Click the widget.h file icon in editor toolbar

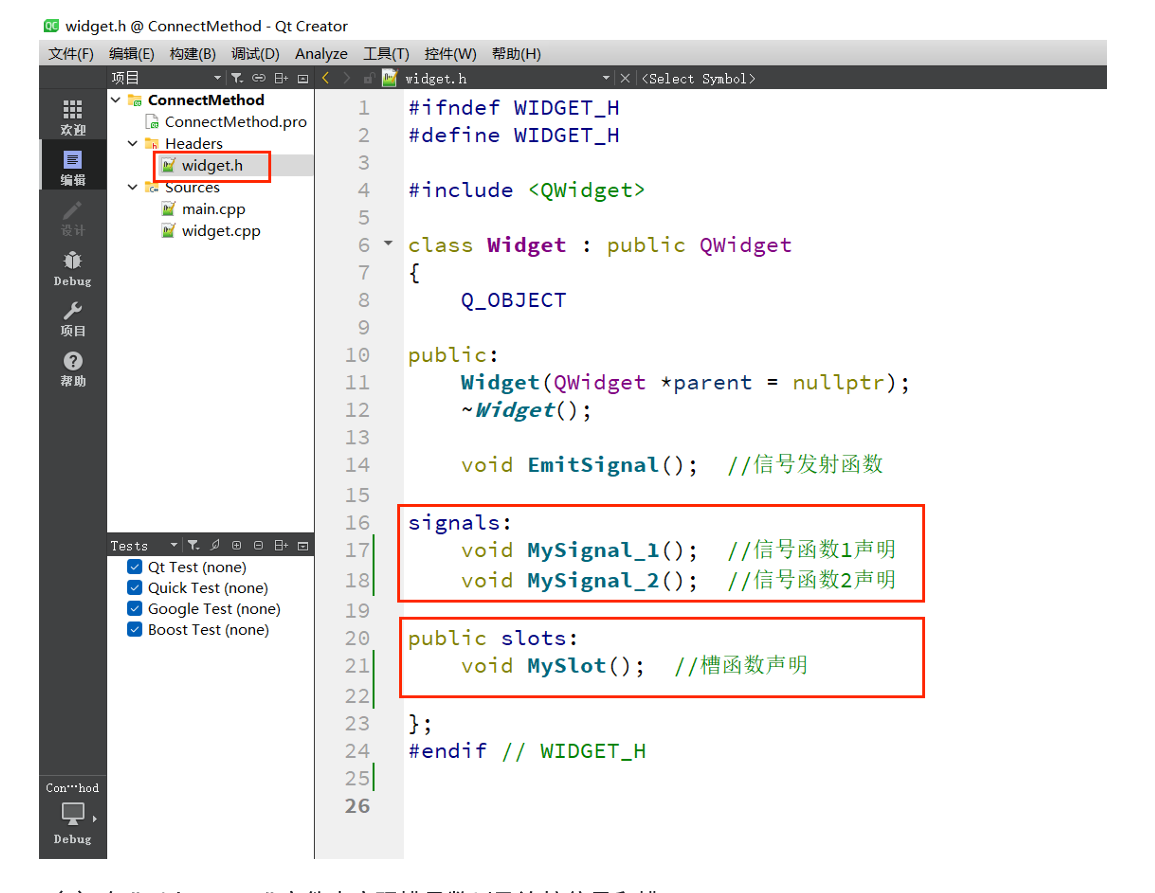[390, 78]
